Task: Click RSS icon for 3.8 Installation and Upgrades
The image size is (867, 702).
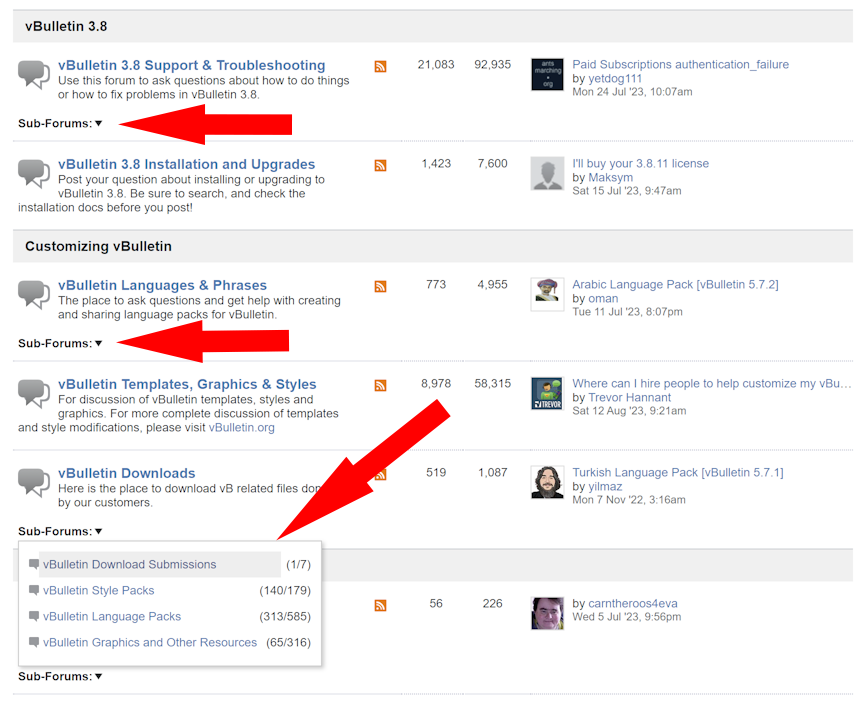Action: point(380,165)
